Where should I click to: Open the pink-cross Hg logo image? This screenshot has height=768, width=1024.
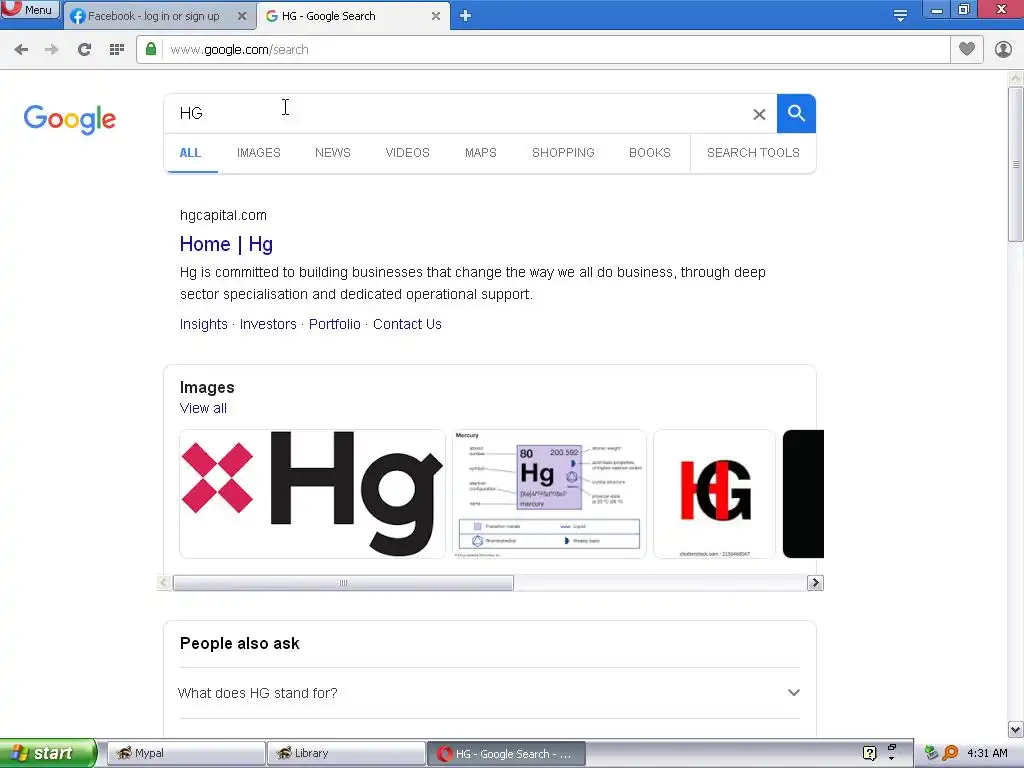pyautogui.click(x=312, y=494)
